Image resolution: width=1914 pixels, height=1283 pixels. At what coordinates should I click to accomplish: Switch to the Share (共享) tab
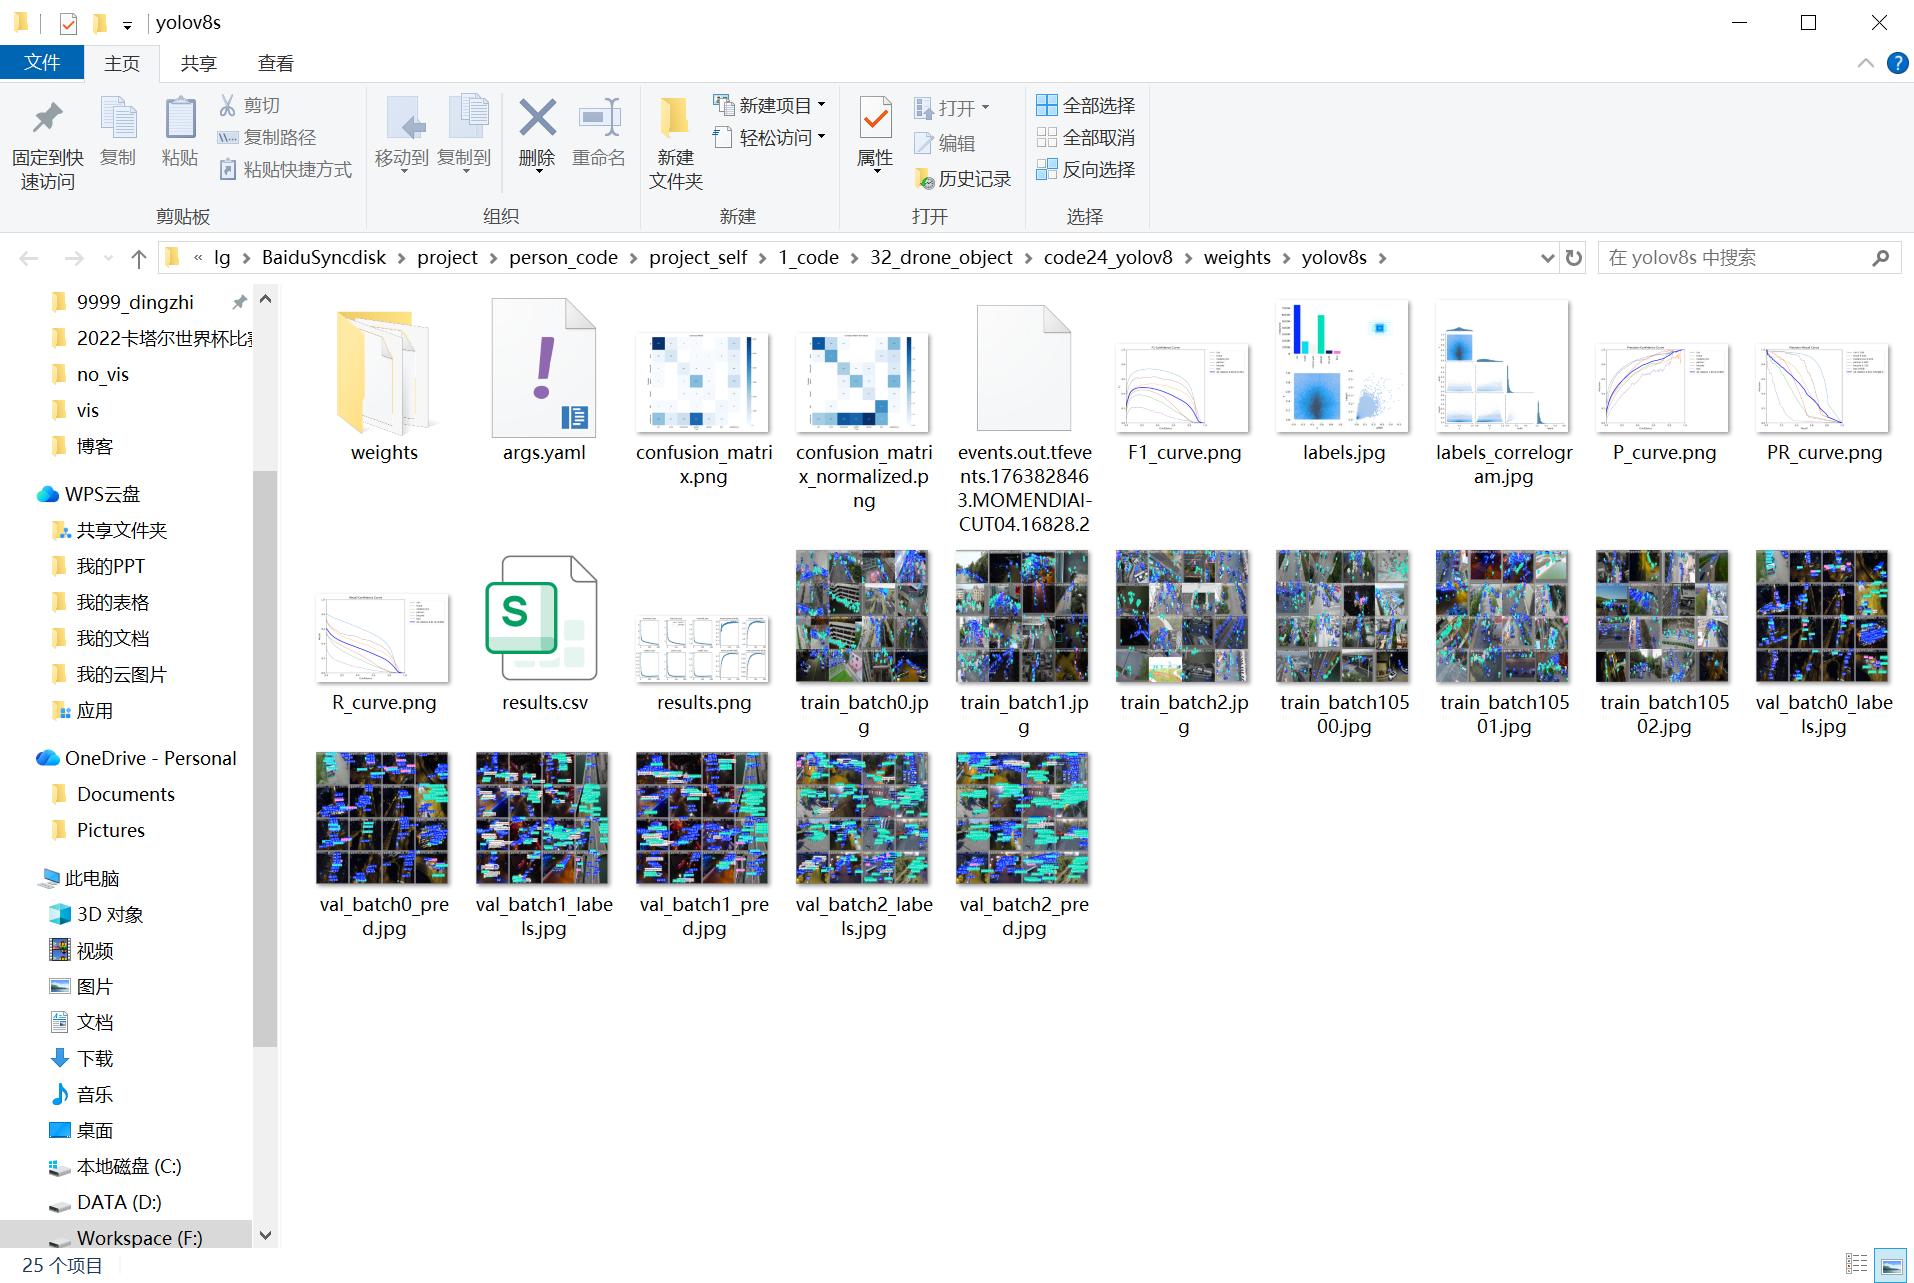(x=198, y=63)
